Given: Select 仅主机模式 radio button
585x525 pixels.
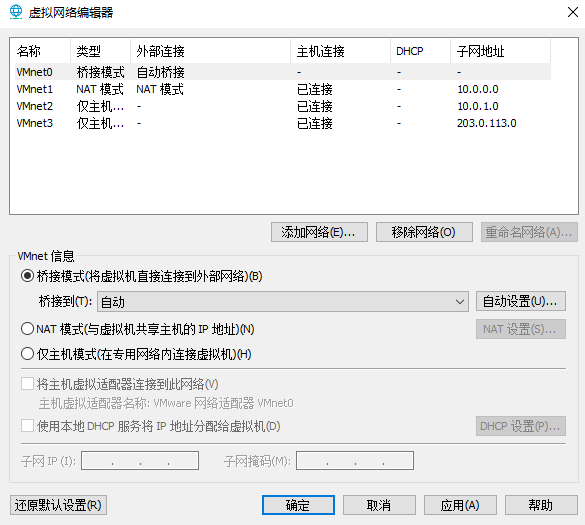Looking at the screenshot, I should coord(27,354).
